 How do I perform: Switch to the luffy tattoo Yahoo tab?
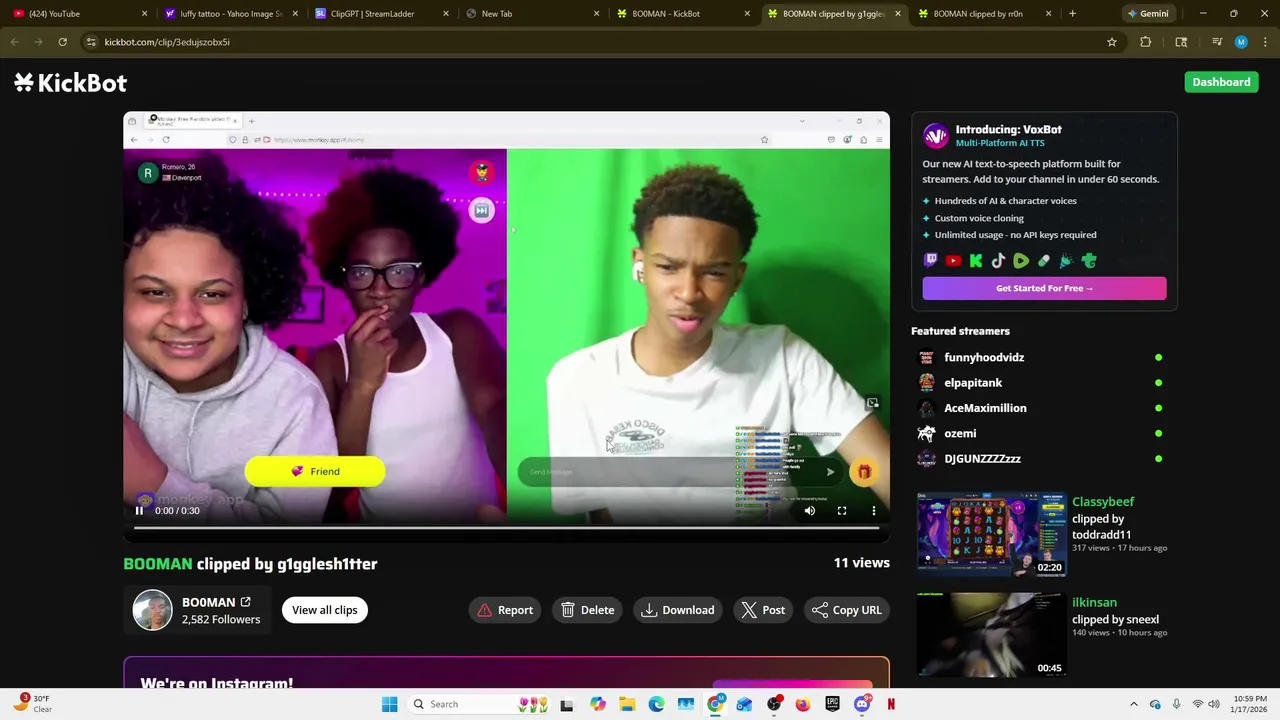pyautogui.click(x=228, y=14)
